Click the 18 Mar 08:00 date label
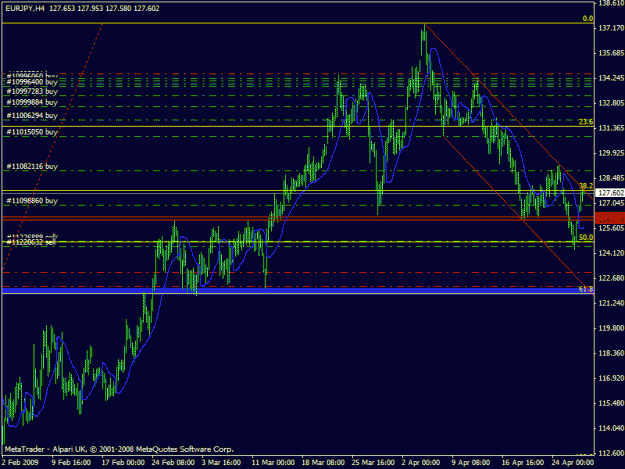 [x=323, y=463]
